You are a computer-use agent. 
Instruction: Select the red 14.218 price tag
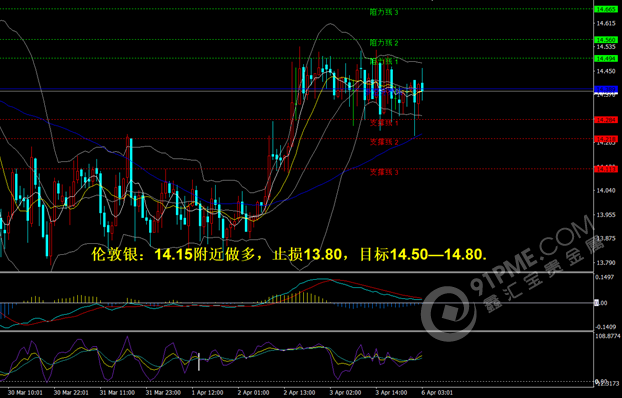[605, 139]
